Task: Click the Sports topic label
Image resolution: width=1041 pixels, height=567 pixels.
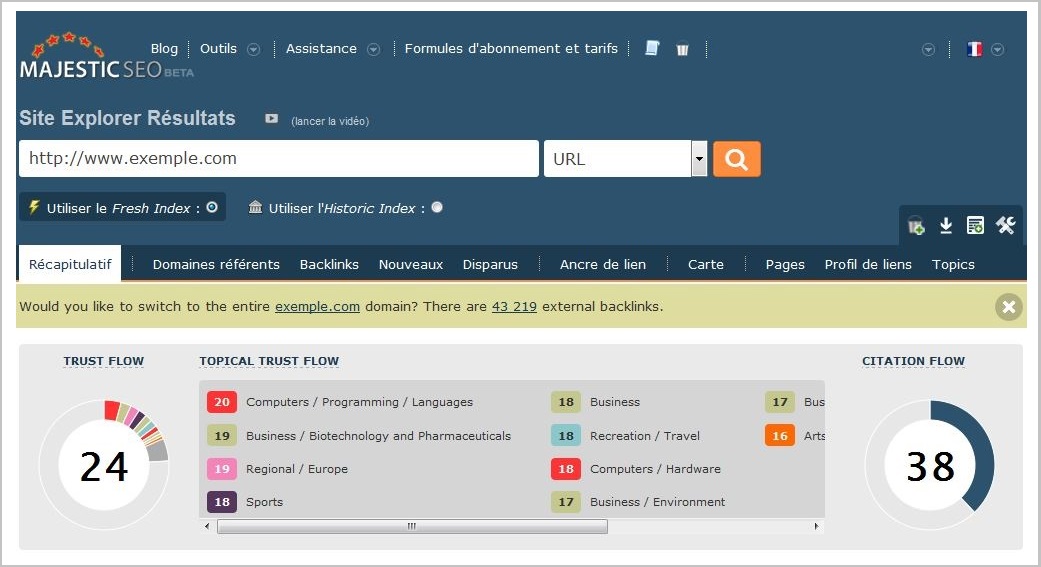Action: coord(264,502)
